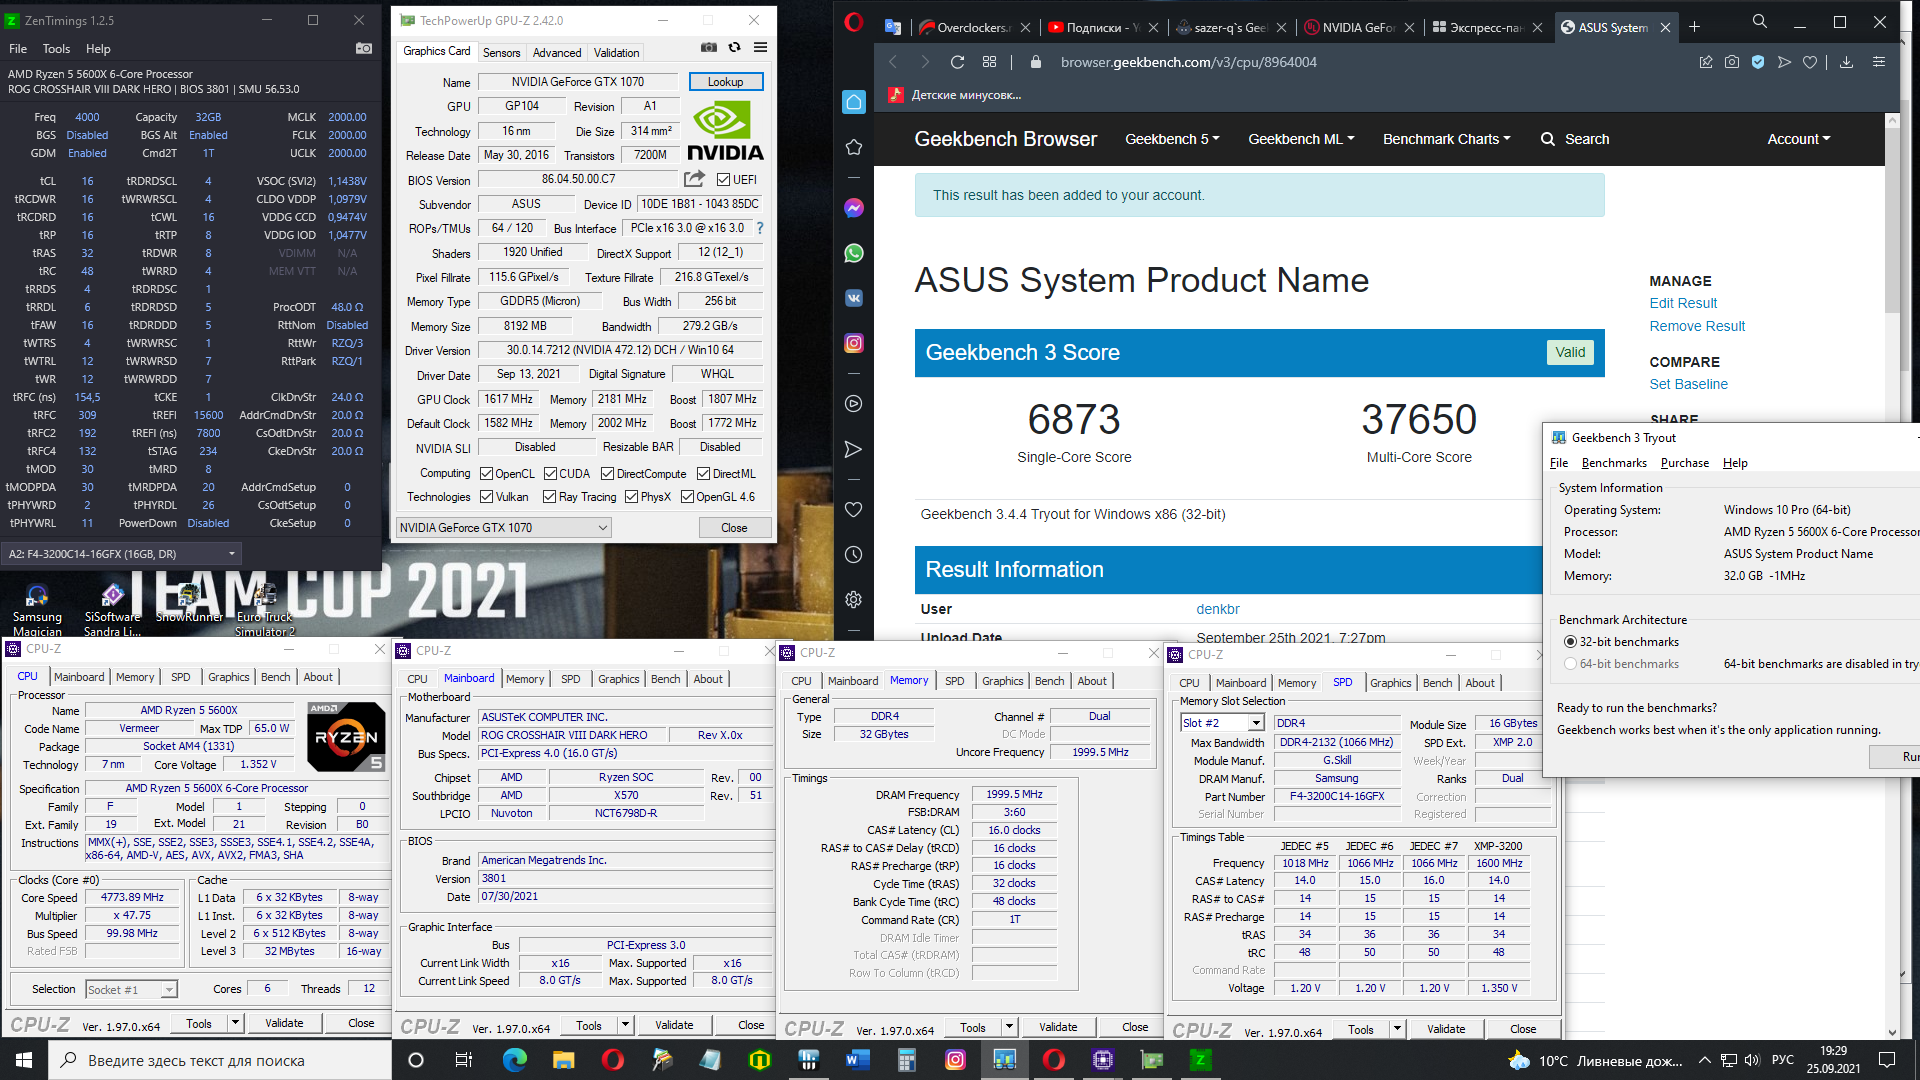Click Windows taskbar search box
Screen dimensions: 1920x1080
pyautogui.click(x=220, y=1060)
